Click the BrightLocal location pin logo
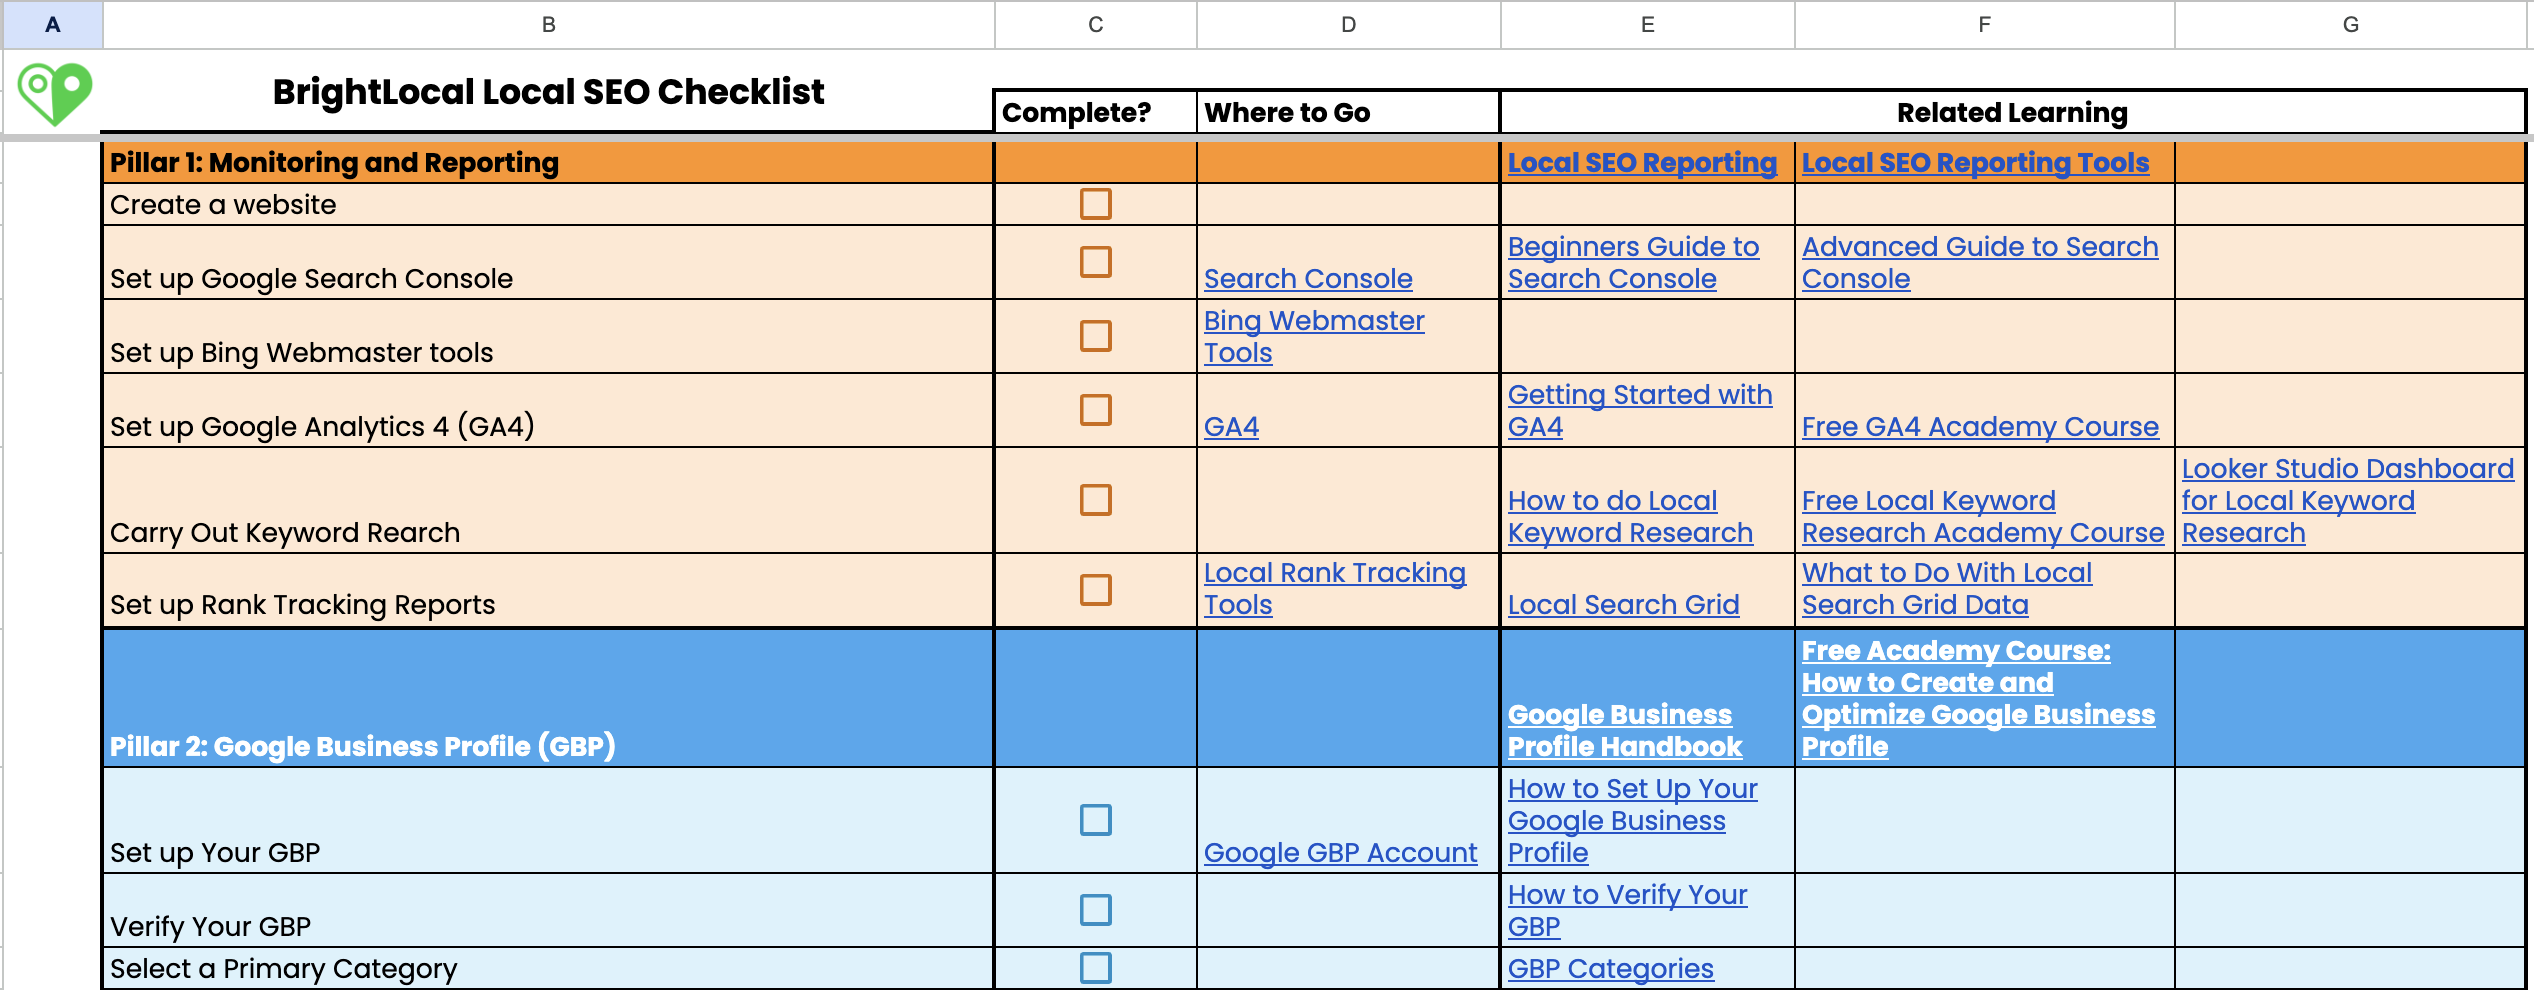This screenshot has height=990, width=2534. [x=54, y=94]
